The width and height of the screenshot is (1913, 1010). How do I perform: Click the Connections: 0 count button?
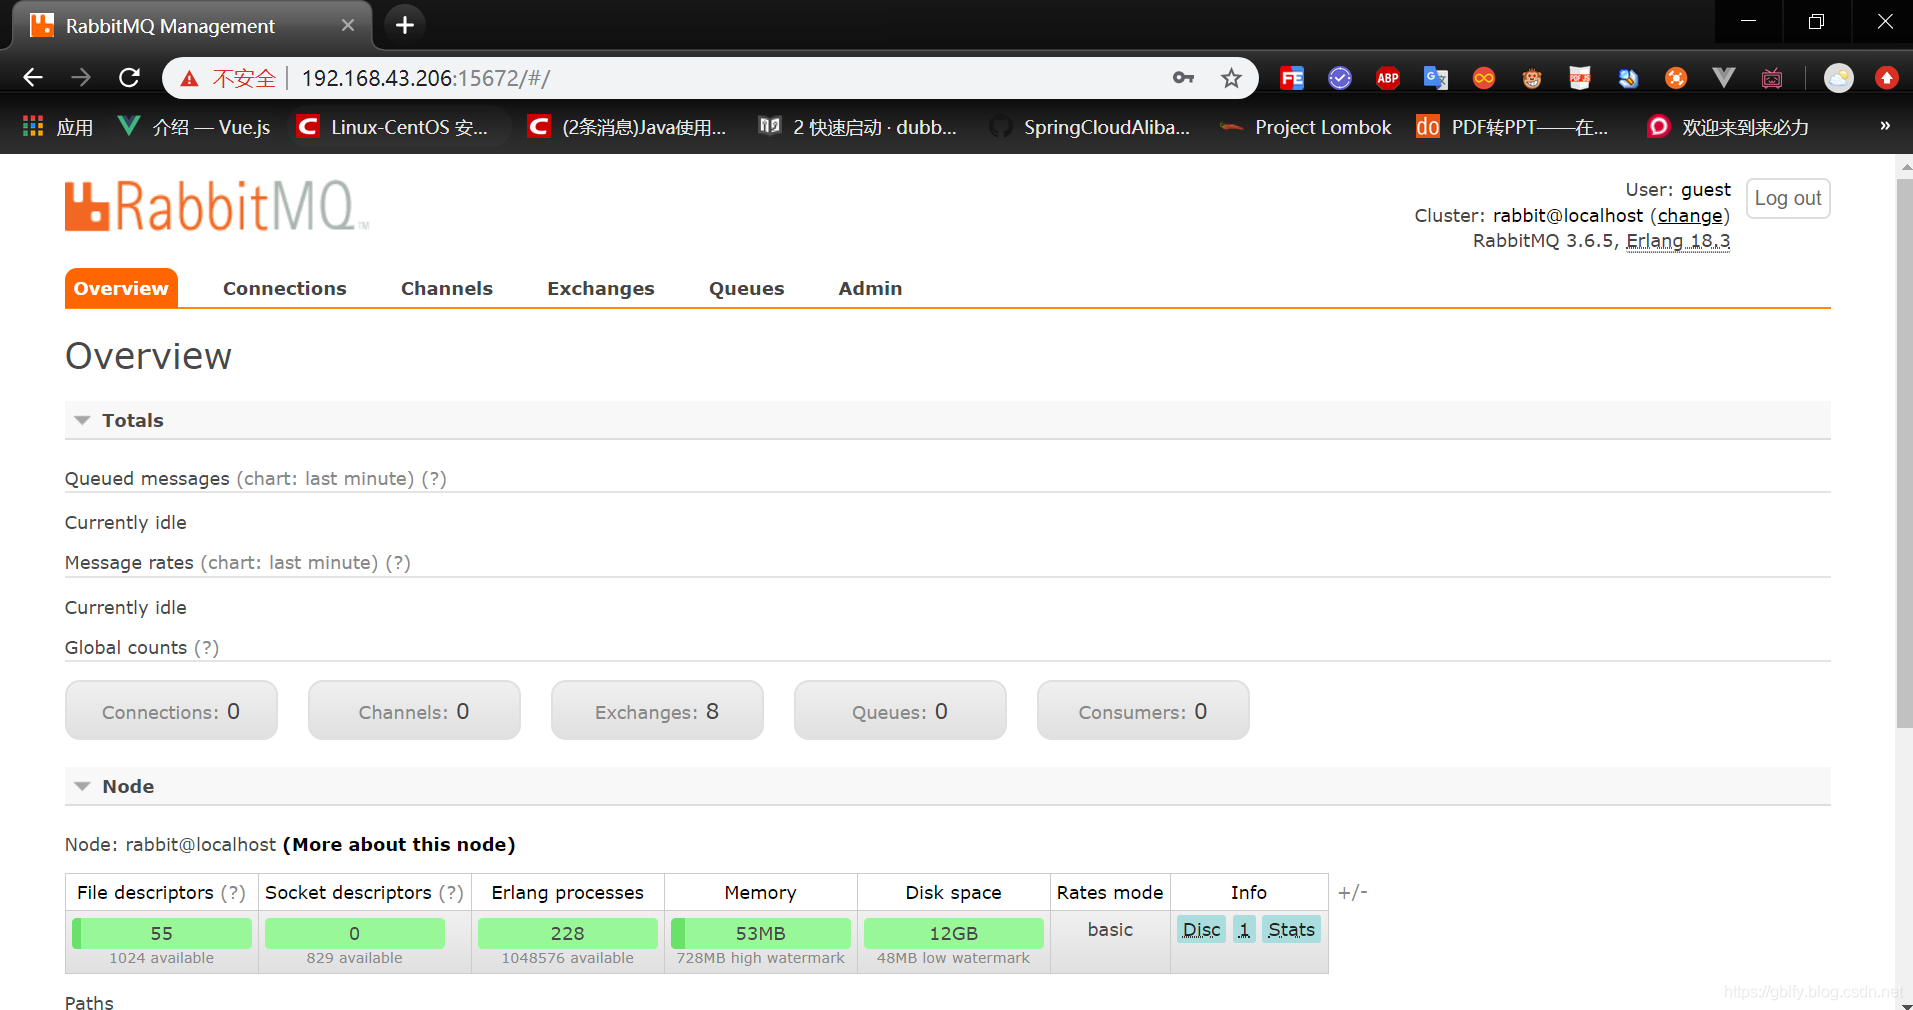(171, 710)
